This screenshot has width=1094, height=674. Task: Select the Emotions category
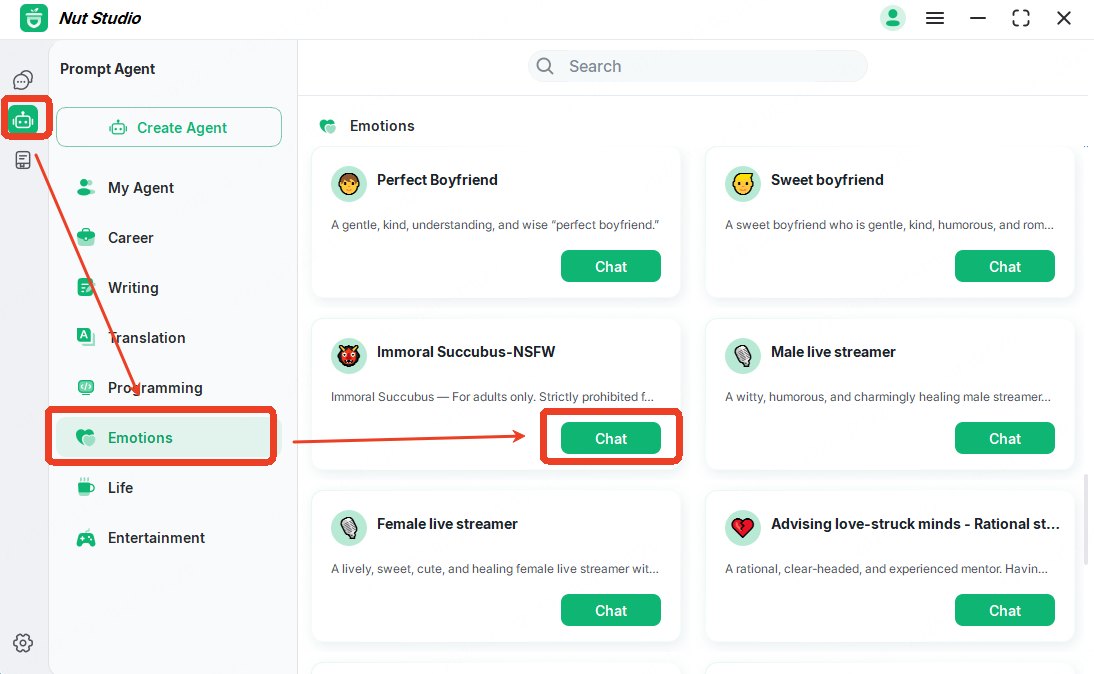click(x=140, y=437)
